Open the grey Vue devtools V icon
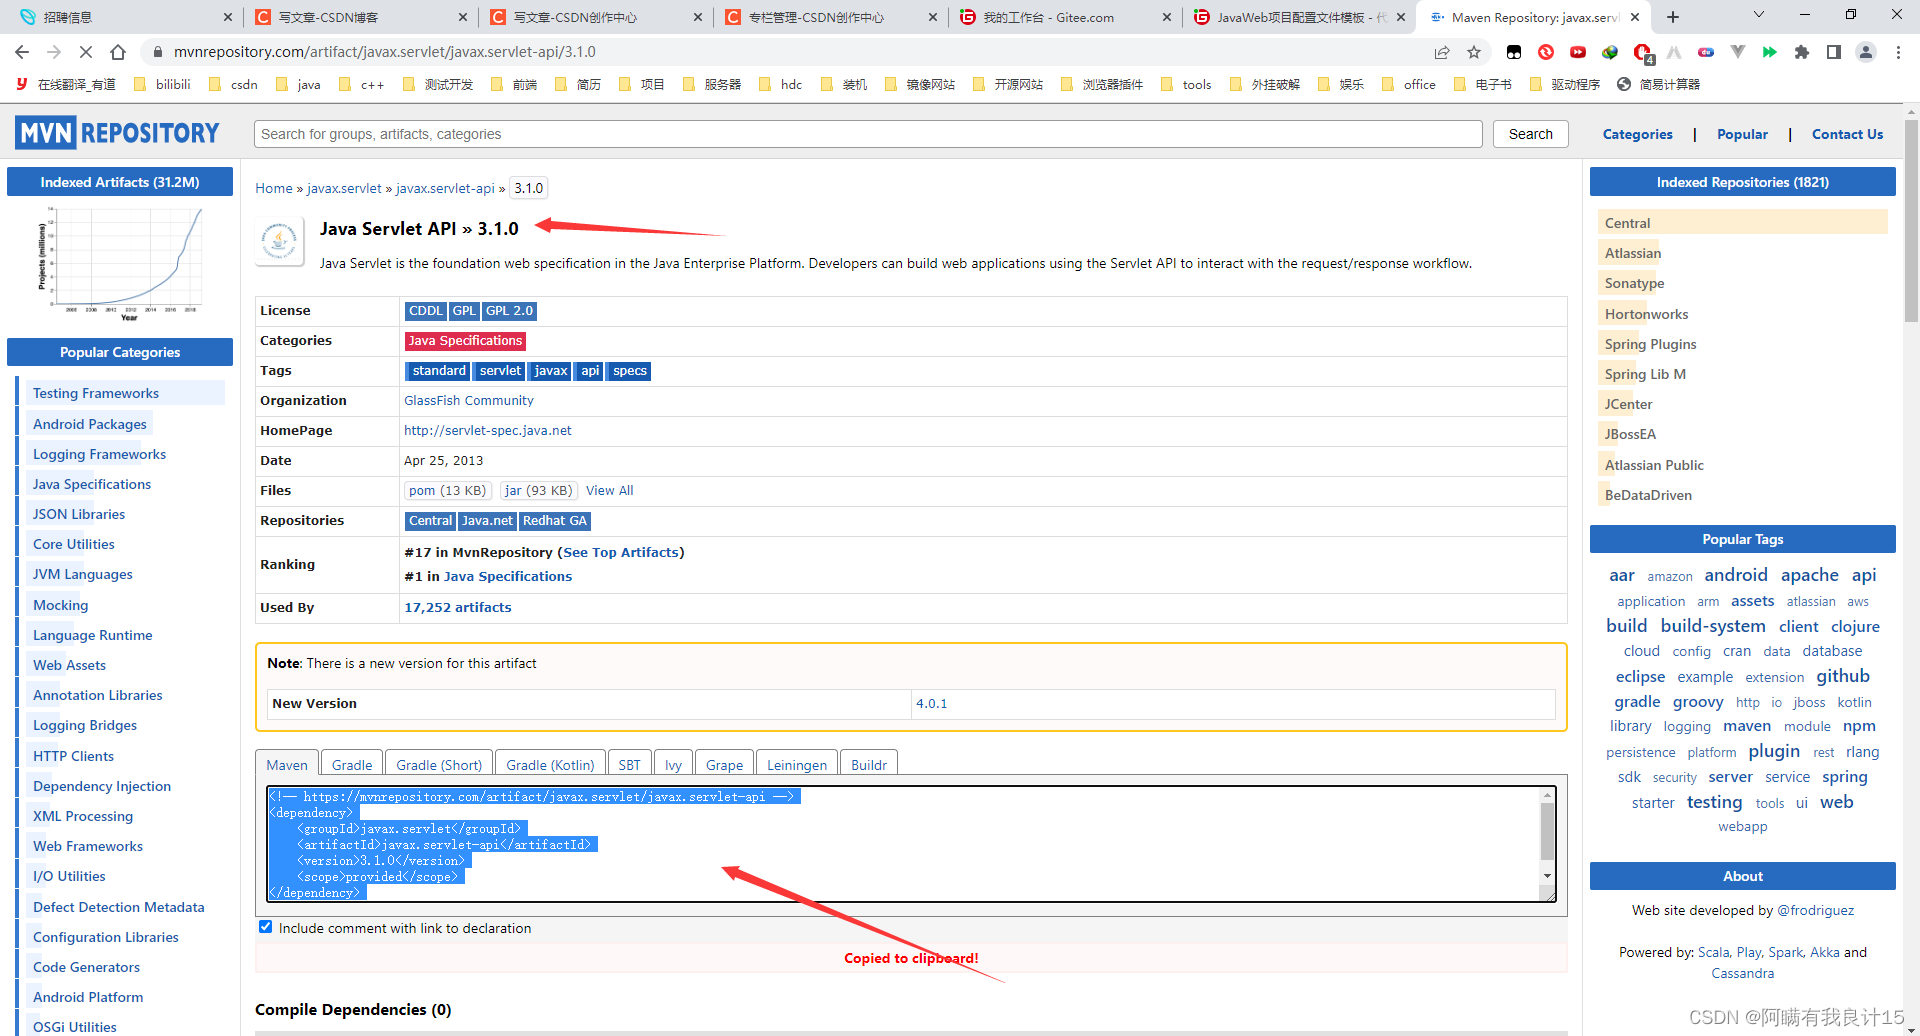Image resolution: width=1920 pixels, height=1036 pixels. click(1738, 52)
